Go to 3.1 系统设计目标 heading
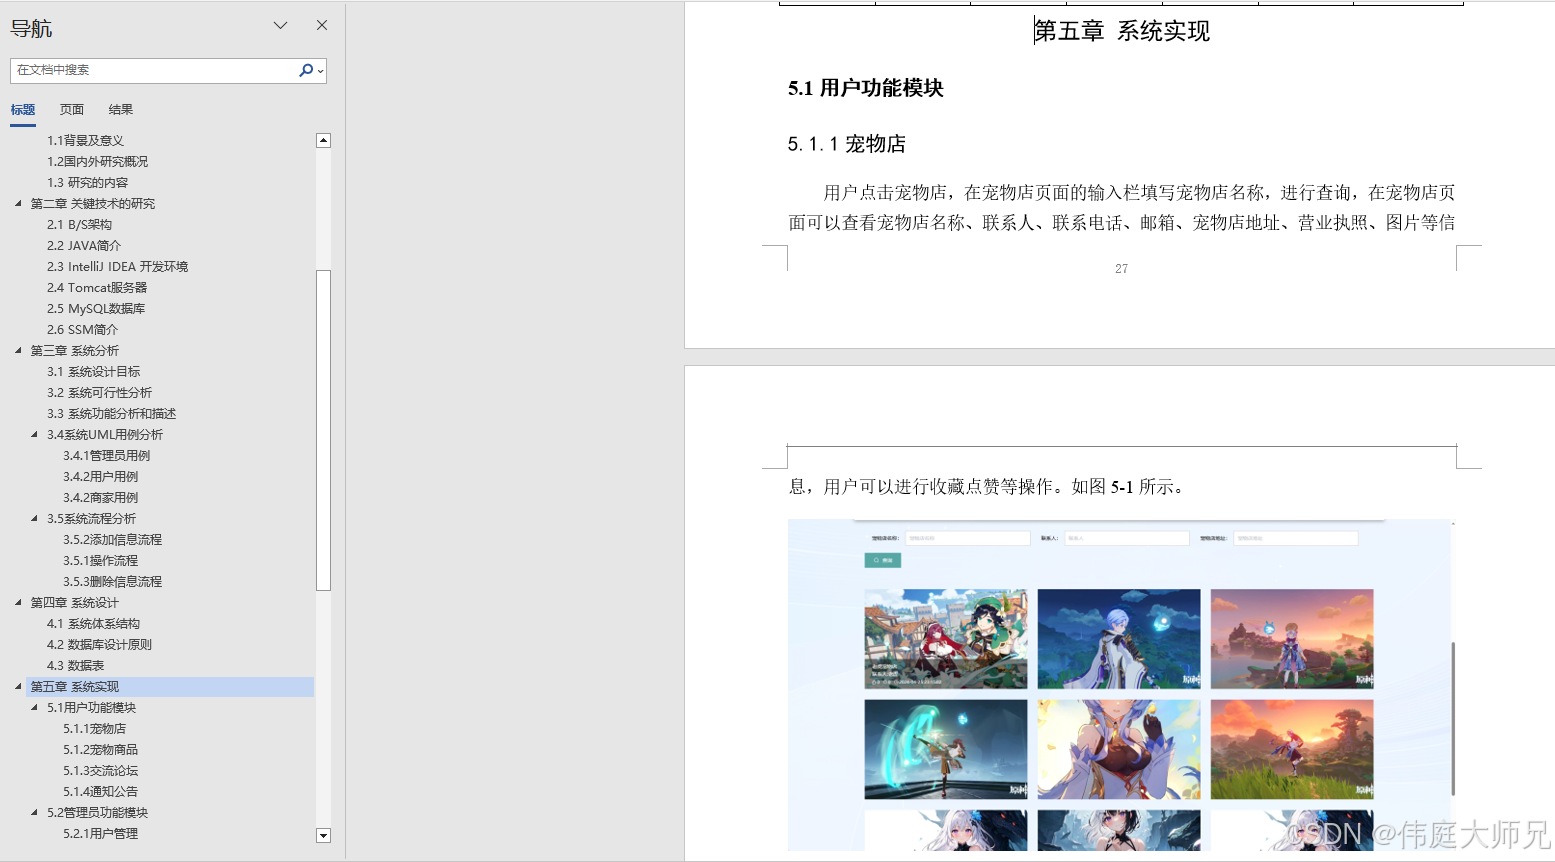 click(94, 372)
